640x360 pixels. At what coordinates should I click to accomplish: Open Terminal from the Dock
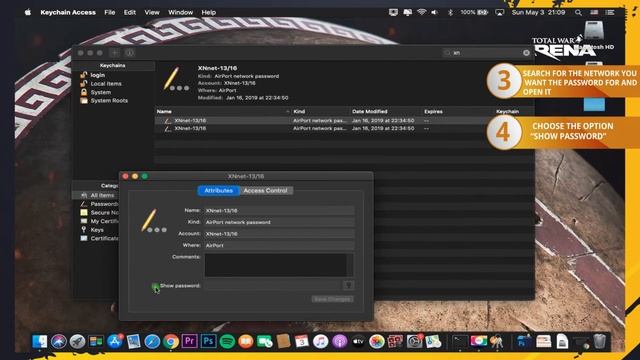(x=460, y=341)
